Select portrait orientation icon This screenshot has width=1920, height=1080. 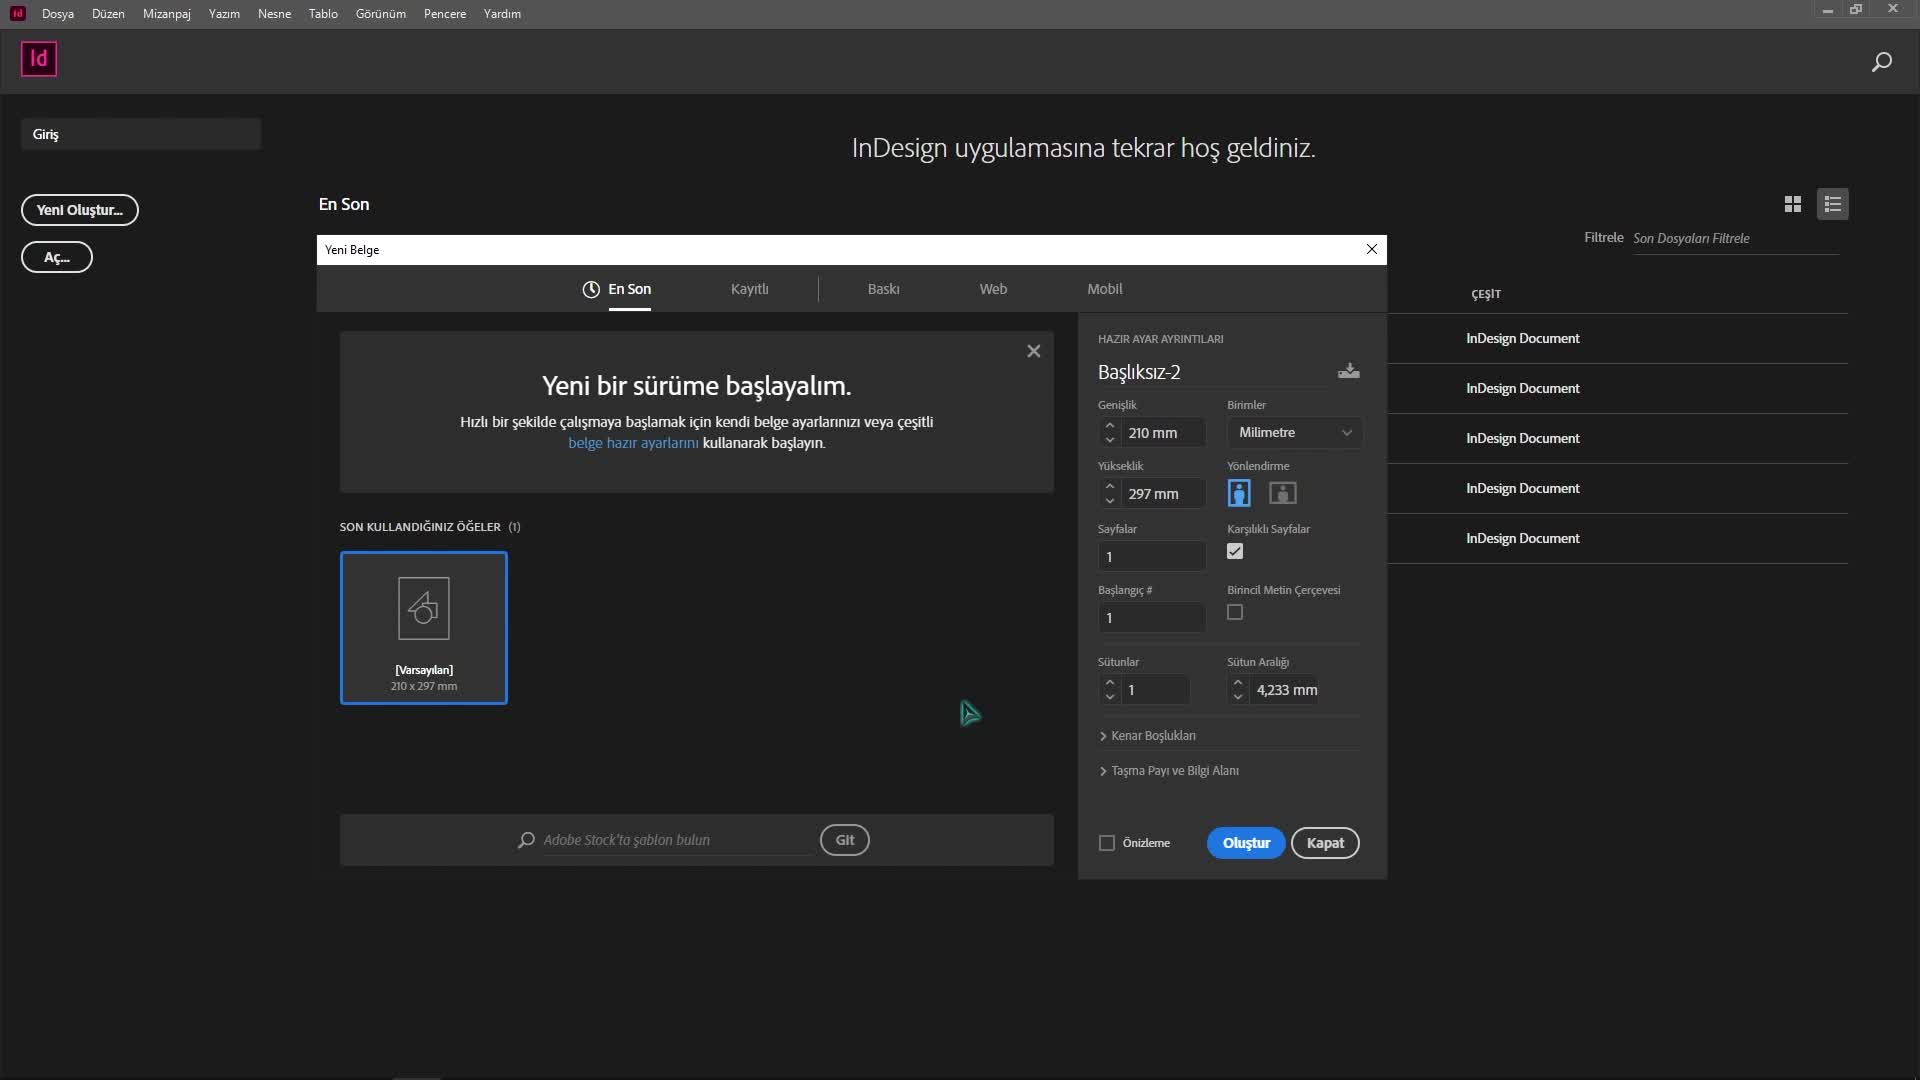(x=1239, y=493)
